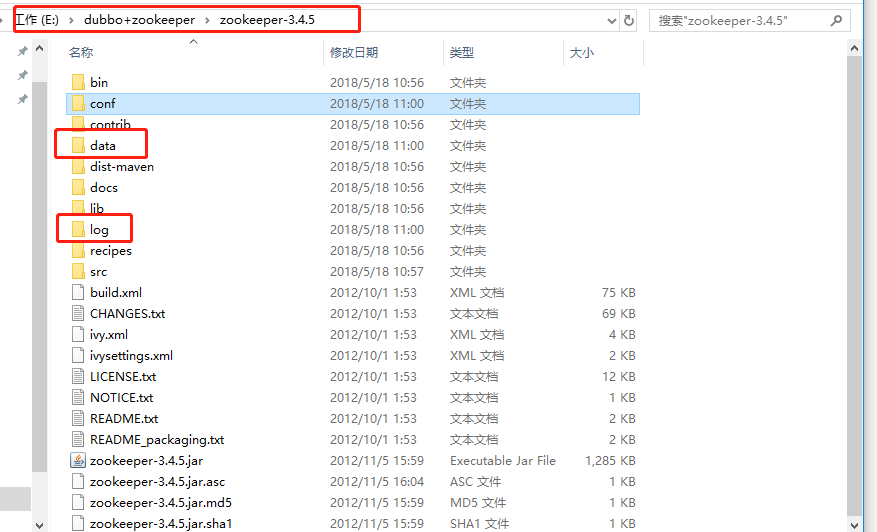
Task: Select the build.xml file name
Action: point(116,293)
